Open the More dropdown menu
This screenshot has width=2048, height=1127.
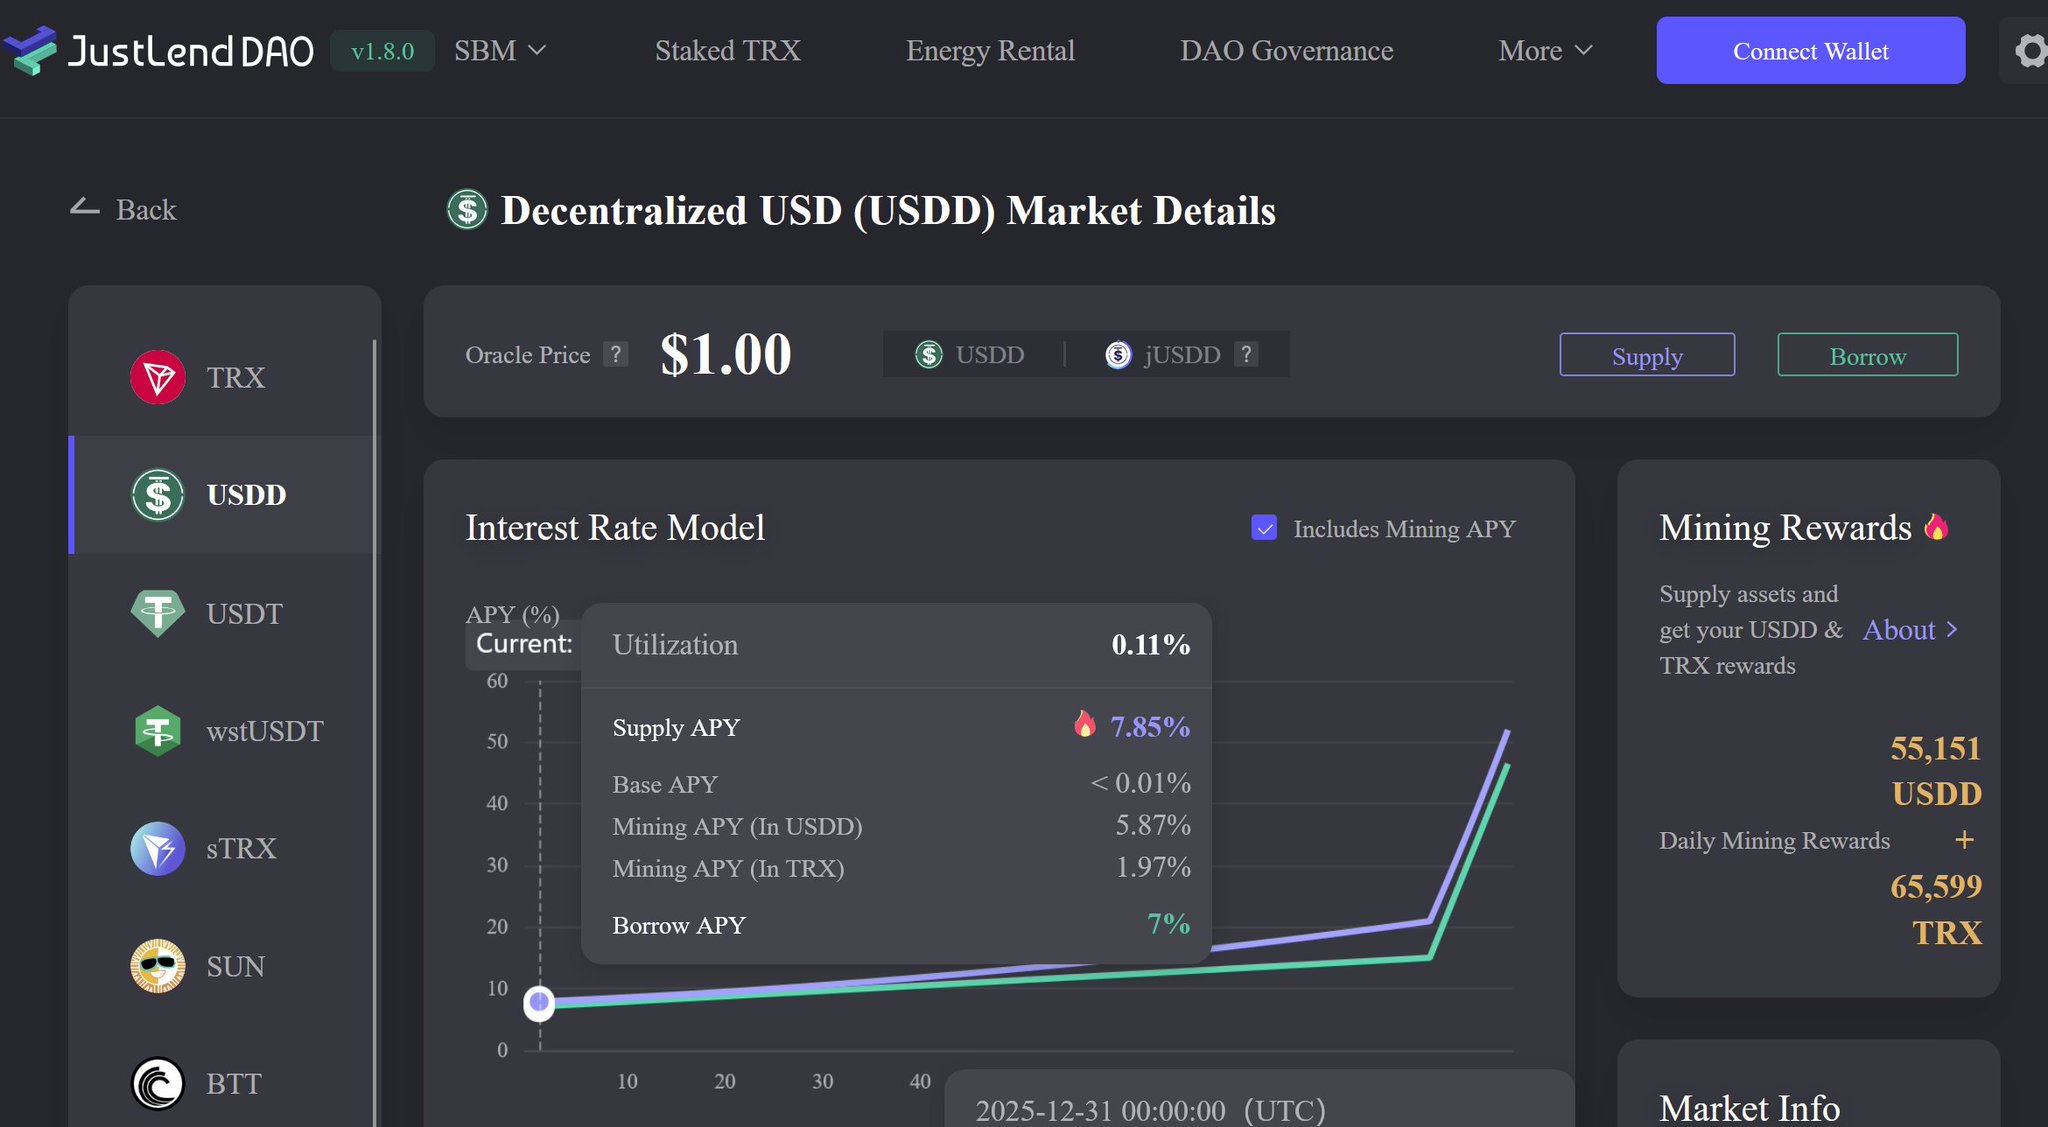[1545, 50]
